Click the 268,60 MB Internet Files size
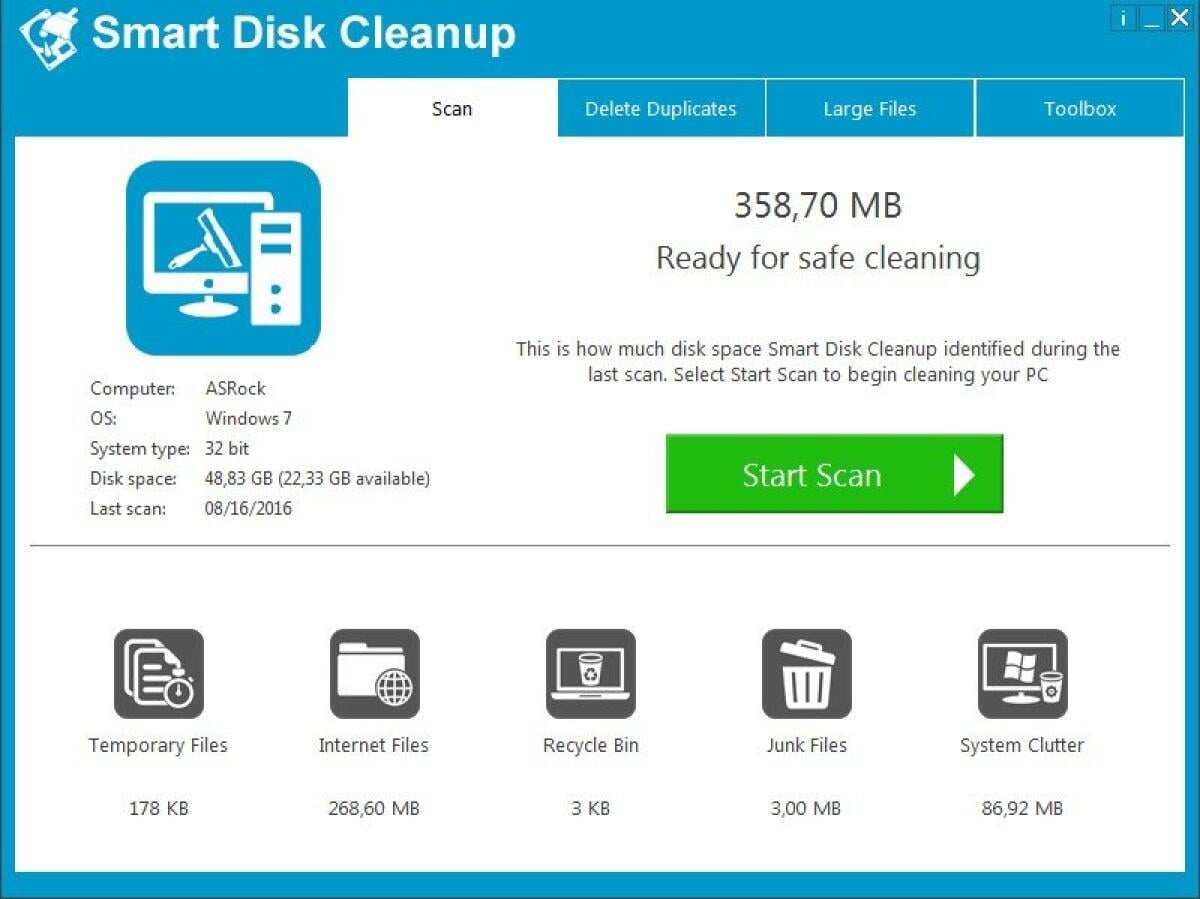The height and width of the screenshot is (899, 1200). pyautogui.click(x=373, y=808)
